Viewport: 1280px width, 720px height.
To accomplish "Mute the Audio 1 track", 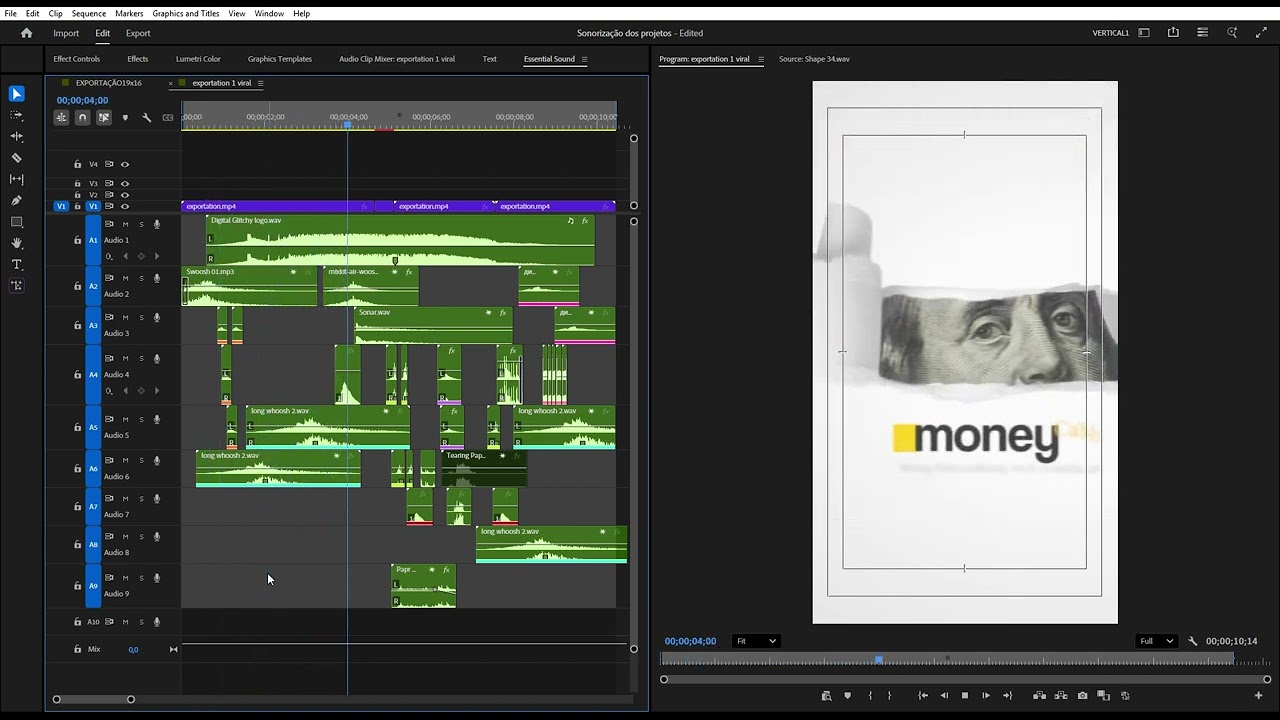I will [125, 224].
